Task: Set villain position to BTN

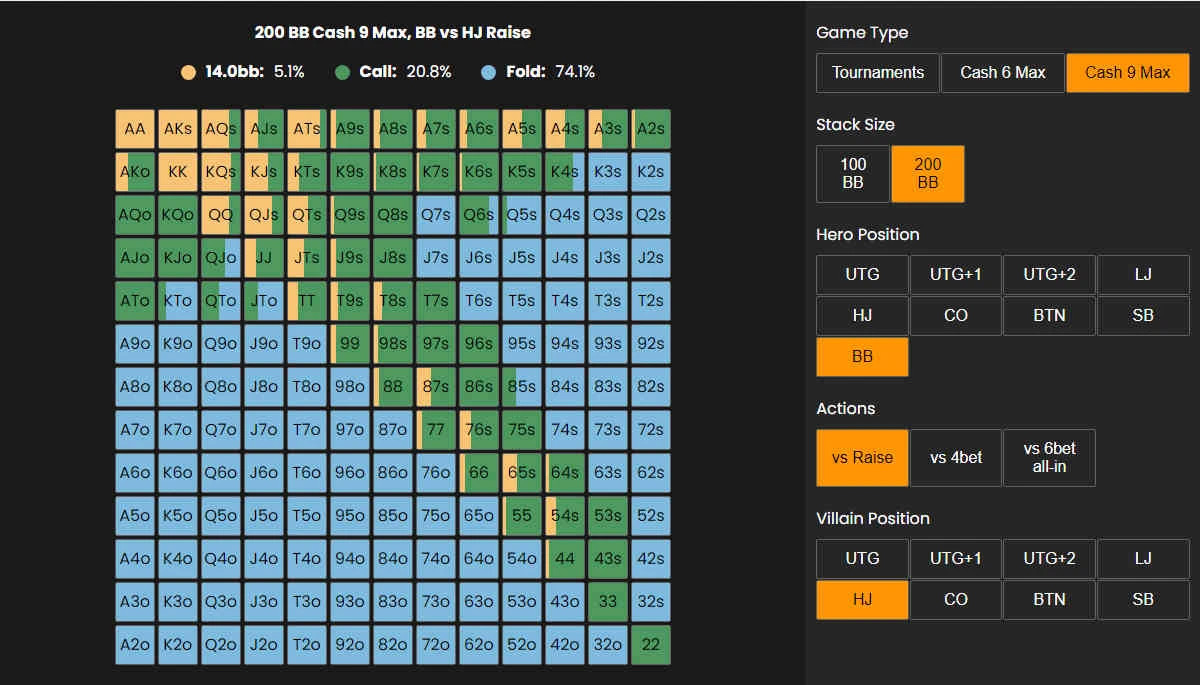Action: [x=1049, y=599]
